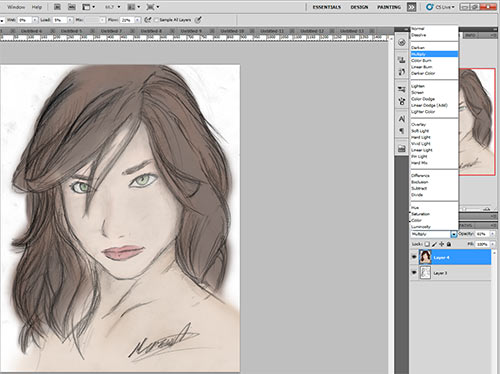The image size is (500, 374).
Task: Select the Layer 3 thumbnail
Action: point(425,273)
